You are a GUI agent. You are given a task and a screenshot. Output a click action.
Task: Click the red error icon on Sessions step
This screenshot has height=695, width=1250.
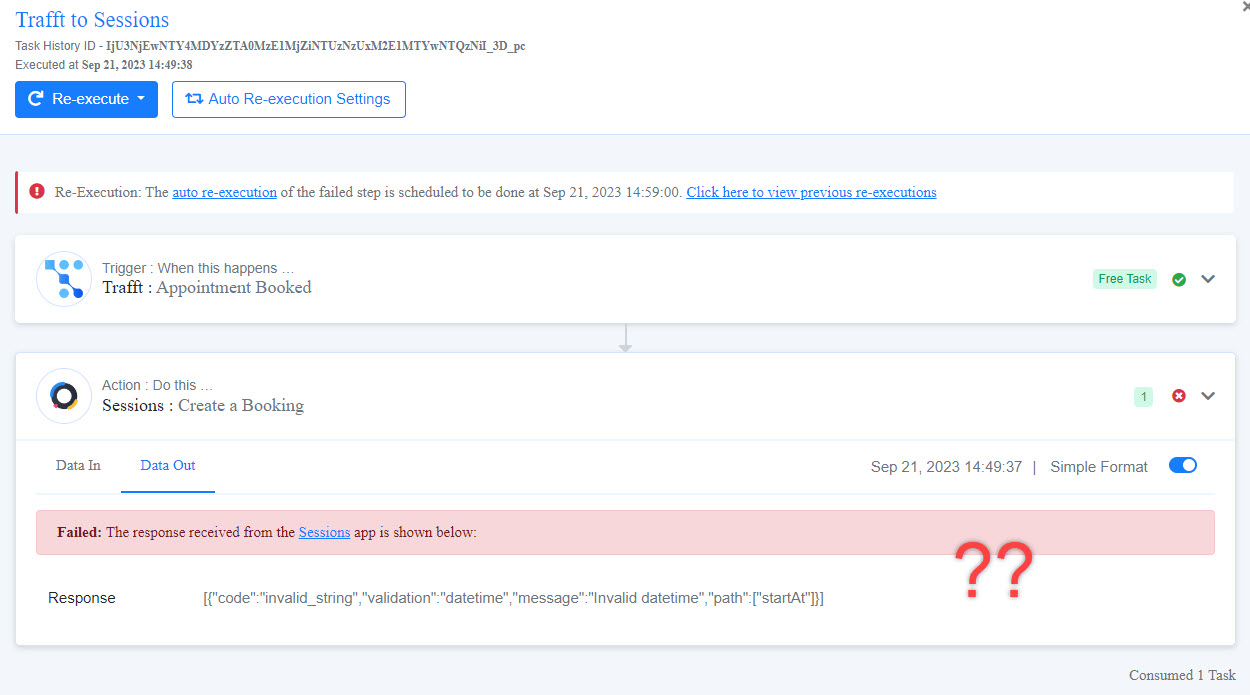[x=1179, y=396]
